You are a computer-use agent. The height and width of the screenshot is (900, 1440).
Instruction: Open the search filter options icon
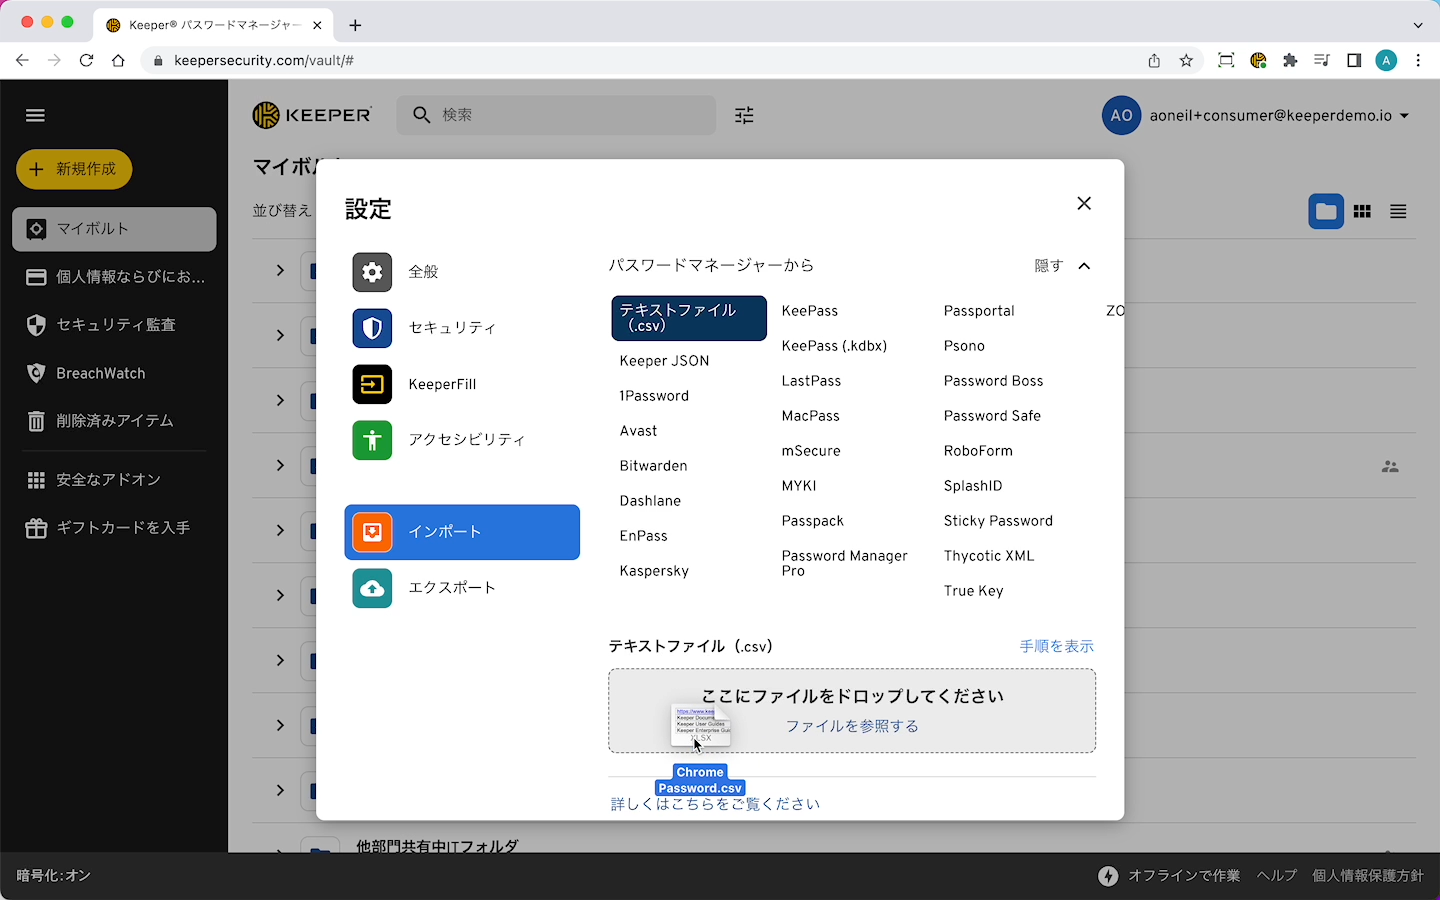click(x=744, y=115)
